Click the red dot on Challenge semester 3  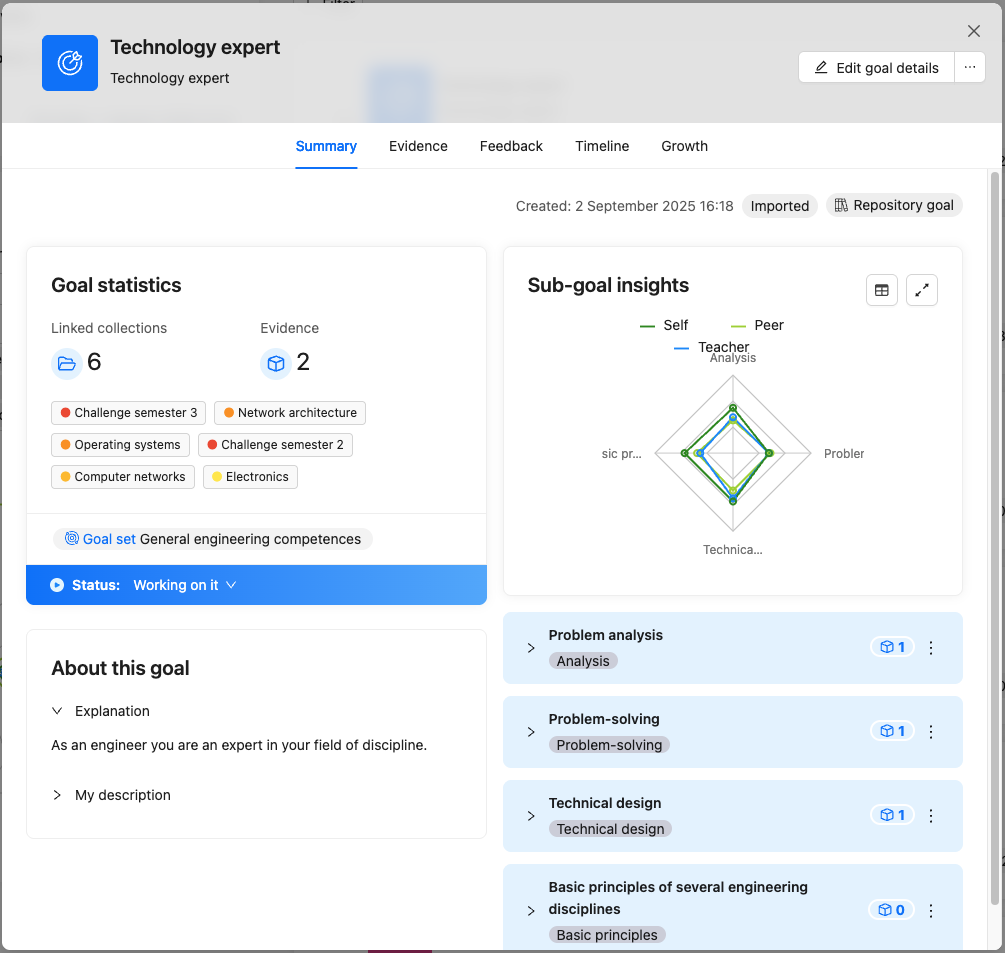65,413
